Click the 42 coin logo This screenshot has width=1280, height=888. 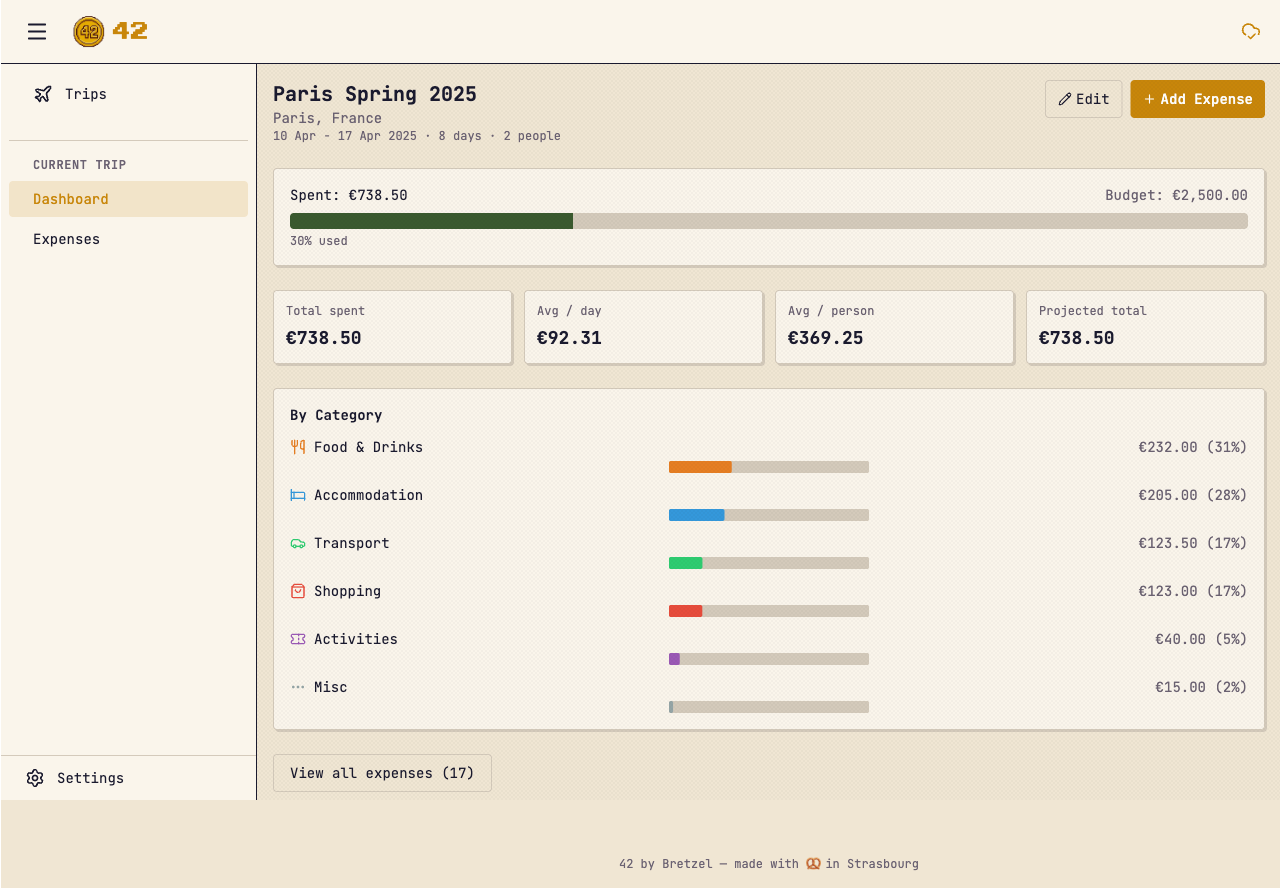pyautogui.click(x=89, y=31)
